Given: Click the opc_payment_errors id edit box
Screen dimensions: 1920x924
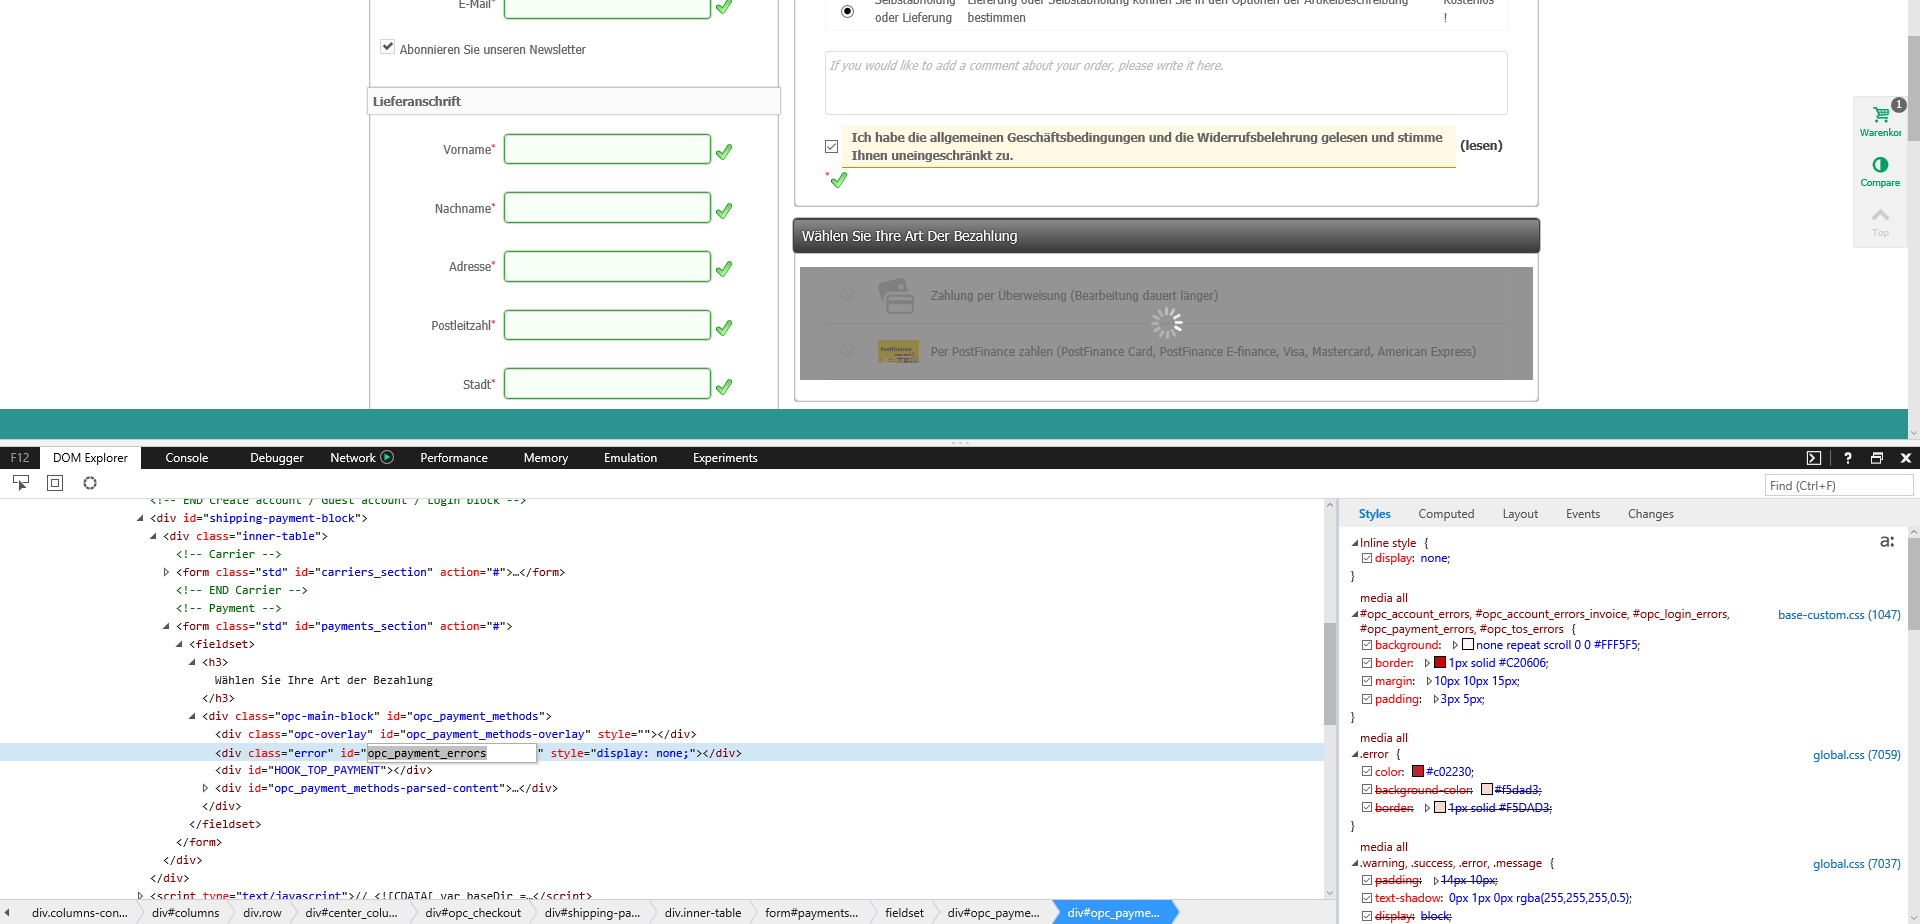Looking at the screenshot, I should click(451, 753).
